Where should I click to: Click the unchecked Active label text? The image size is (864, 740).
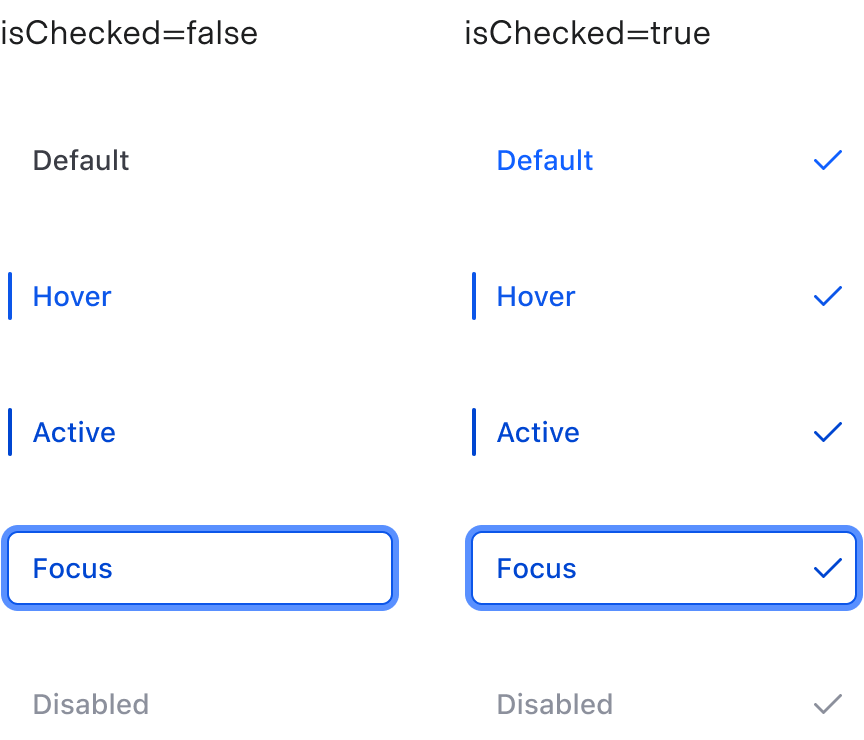(74, 432)
